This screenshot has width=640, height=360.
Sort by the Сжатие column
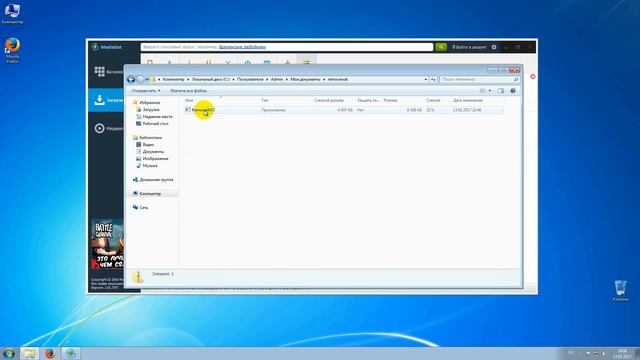438,100
